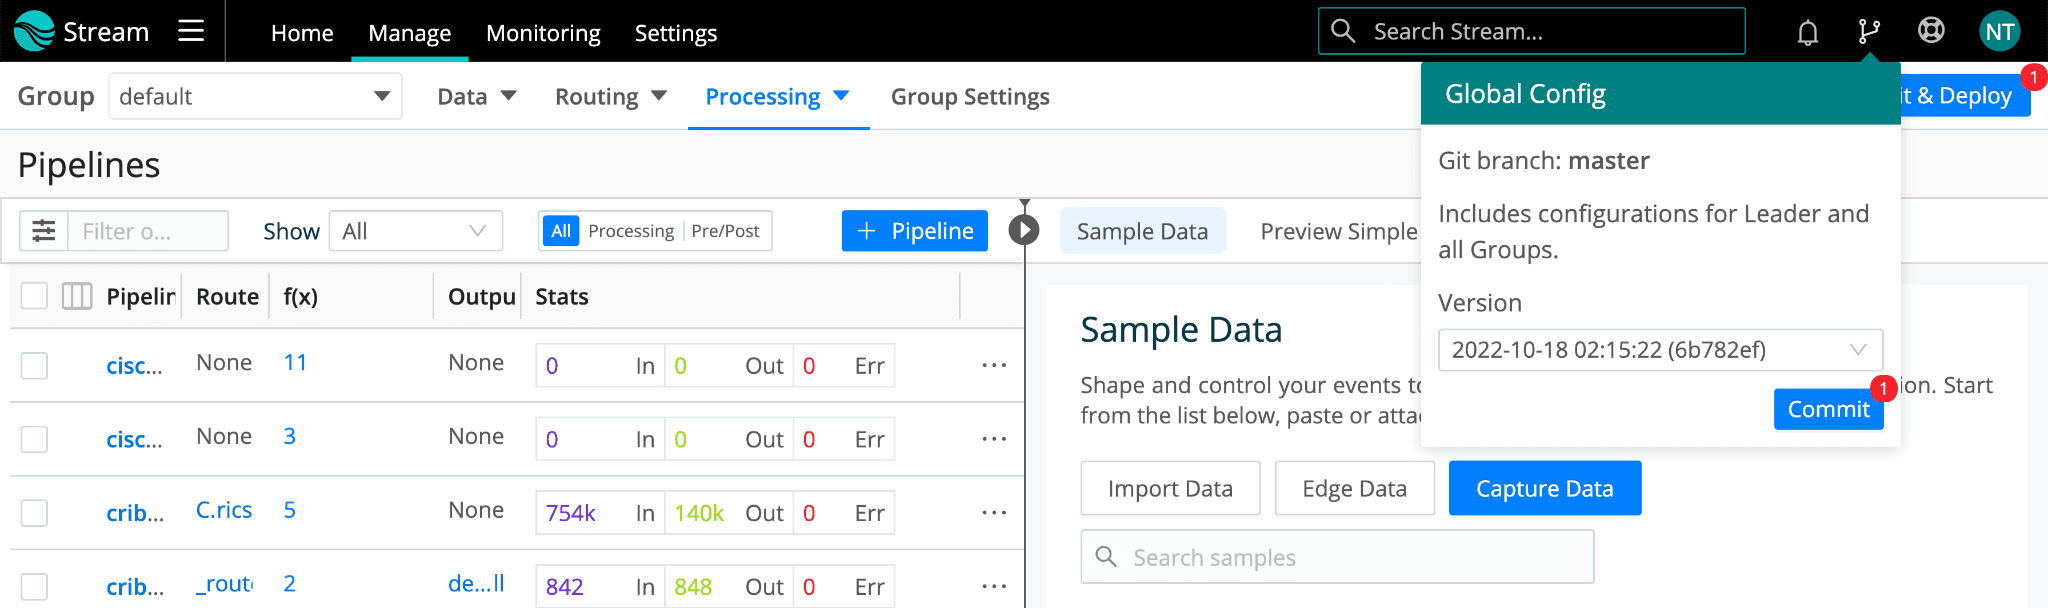Click the git branch version control icon

coord(1868,33)
